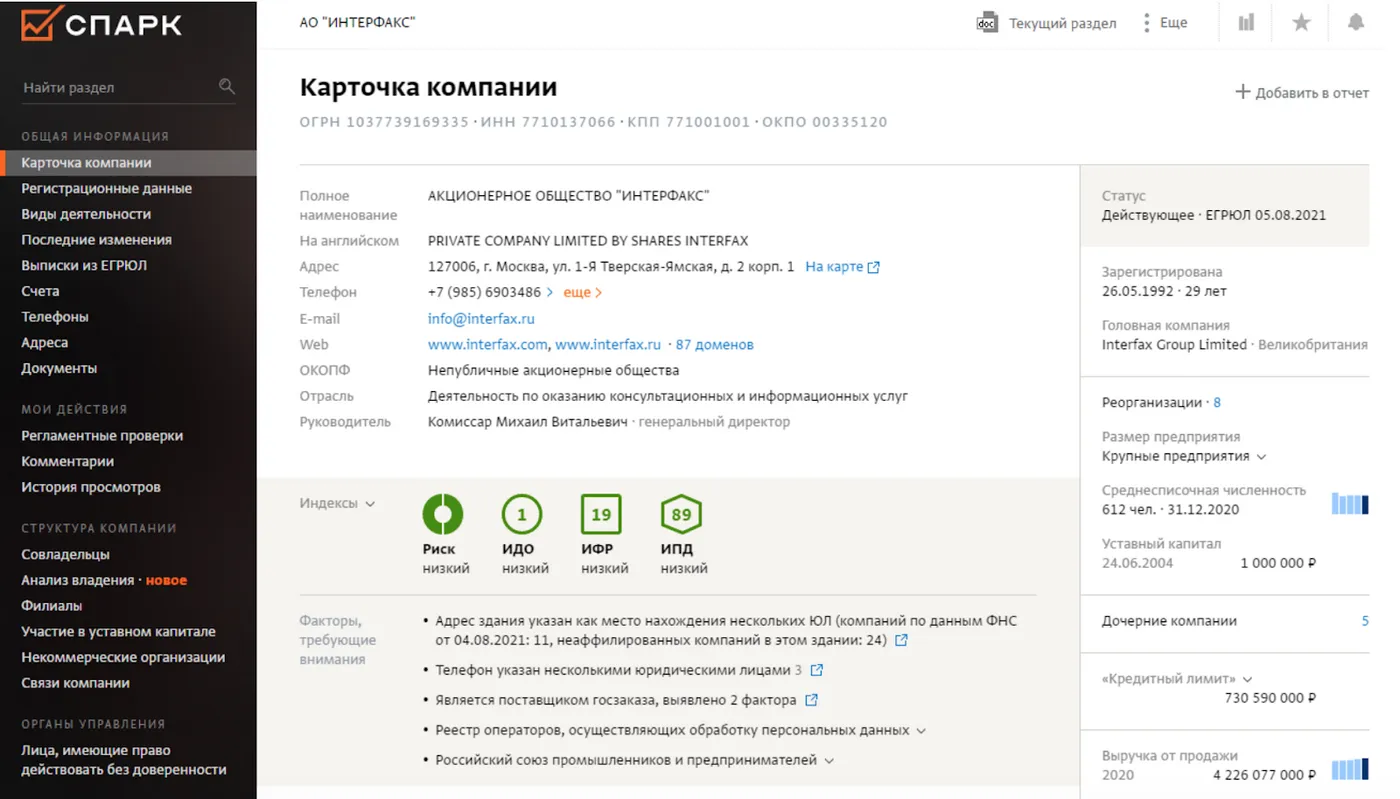Click the ИФР square index showing 19
The height and width of the screenshot is (799, 1400).
pyautogui.click(x=601, y=515)
